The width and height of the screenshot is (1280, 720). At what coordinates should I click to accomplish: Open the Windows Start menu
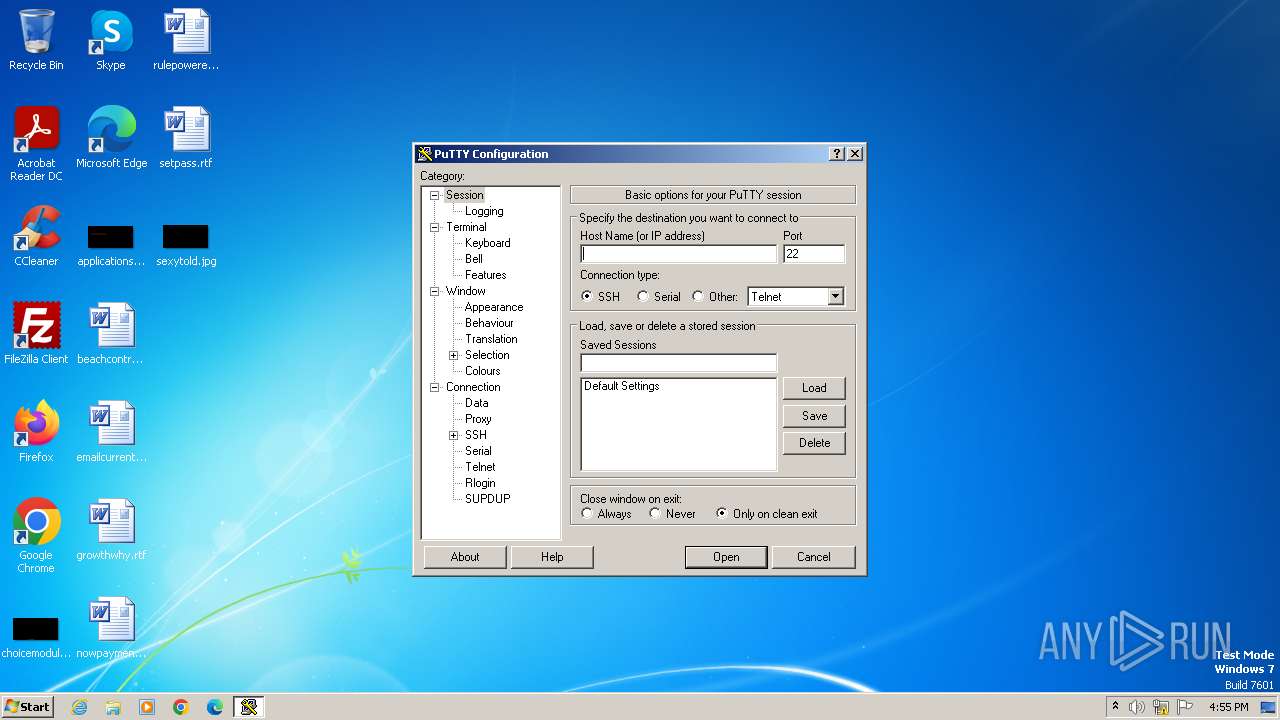tap(27, 707)
